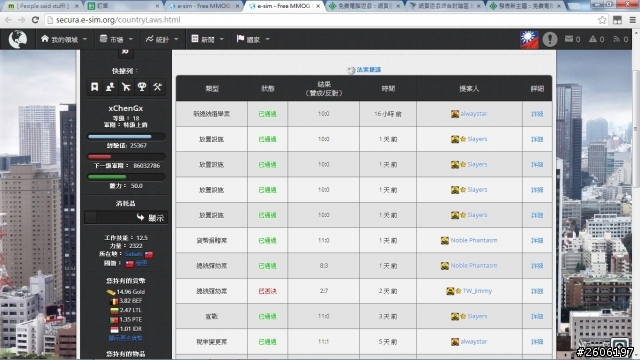Click the exclamation alert circle icon
Viewport: 640px width, 360px height.
(550, 40)
